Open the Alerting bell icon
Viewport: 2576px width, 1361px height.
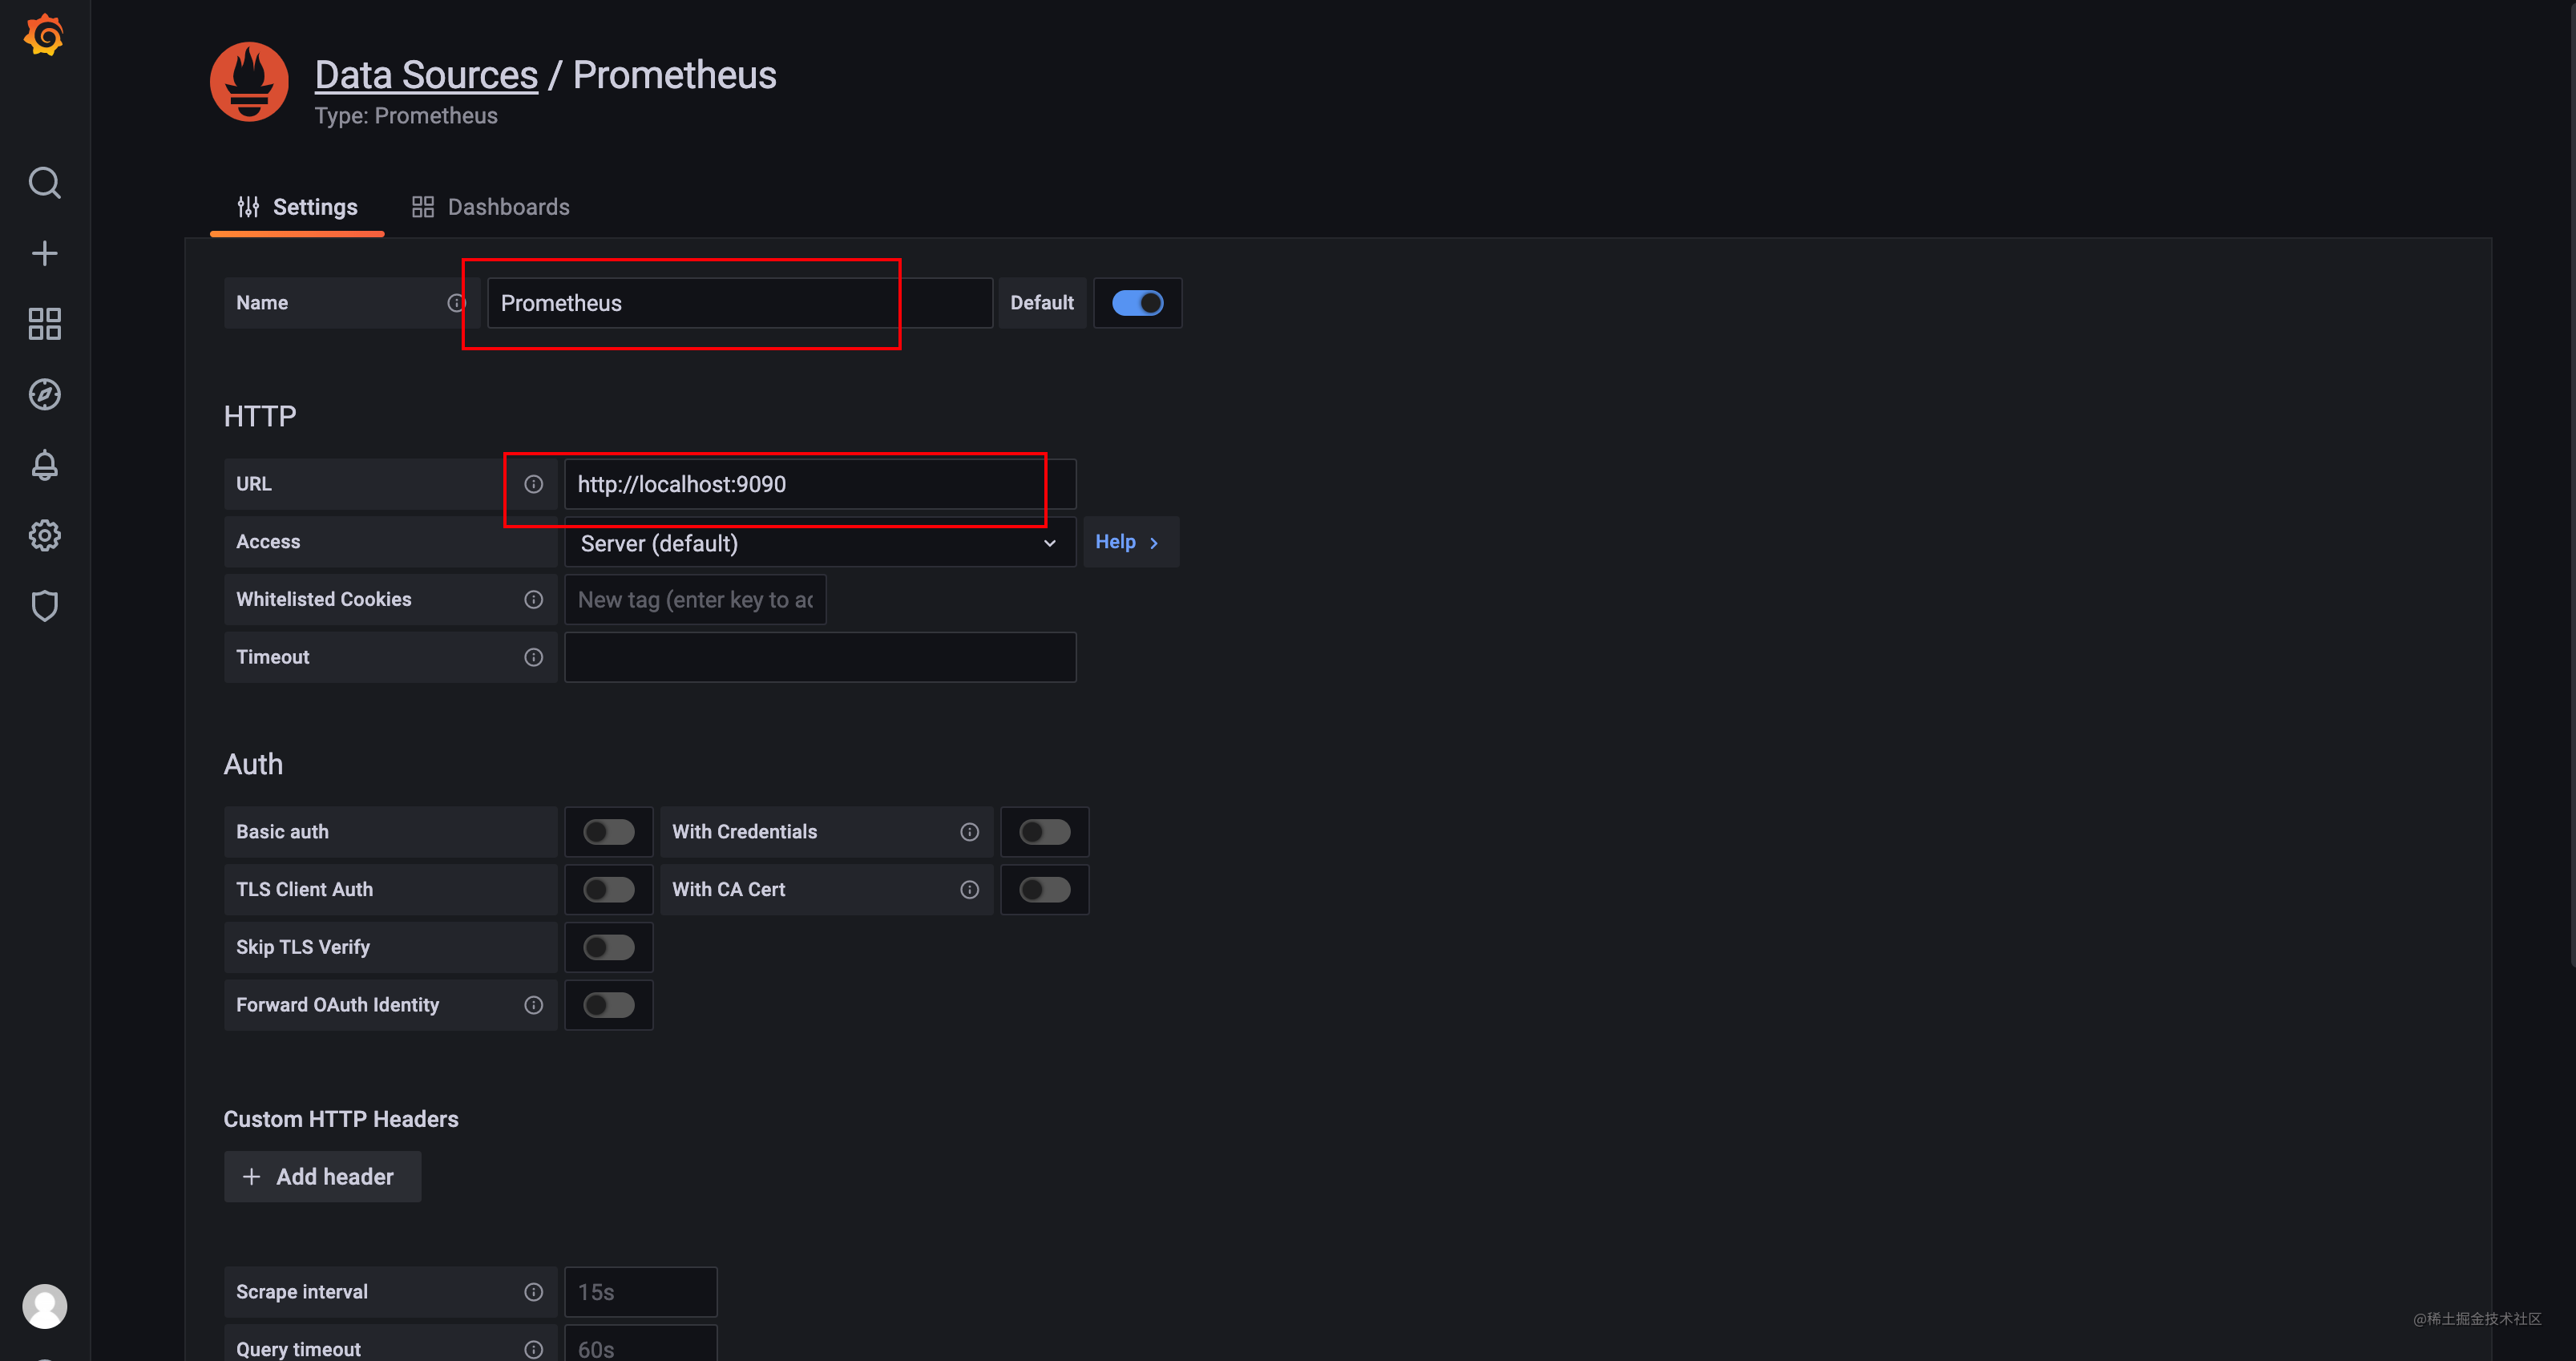pyautogui.click(x=44, y=465)
